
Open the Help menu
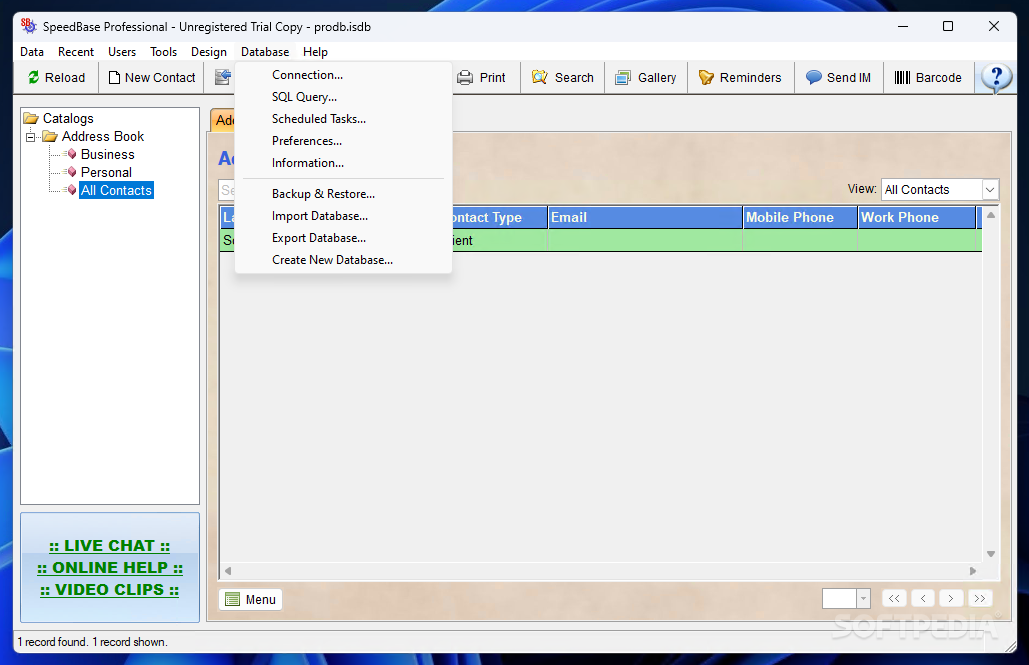click(x=315, y=52)
